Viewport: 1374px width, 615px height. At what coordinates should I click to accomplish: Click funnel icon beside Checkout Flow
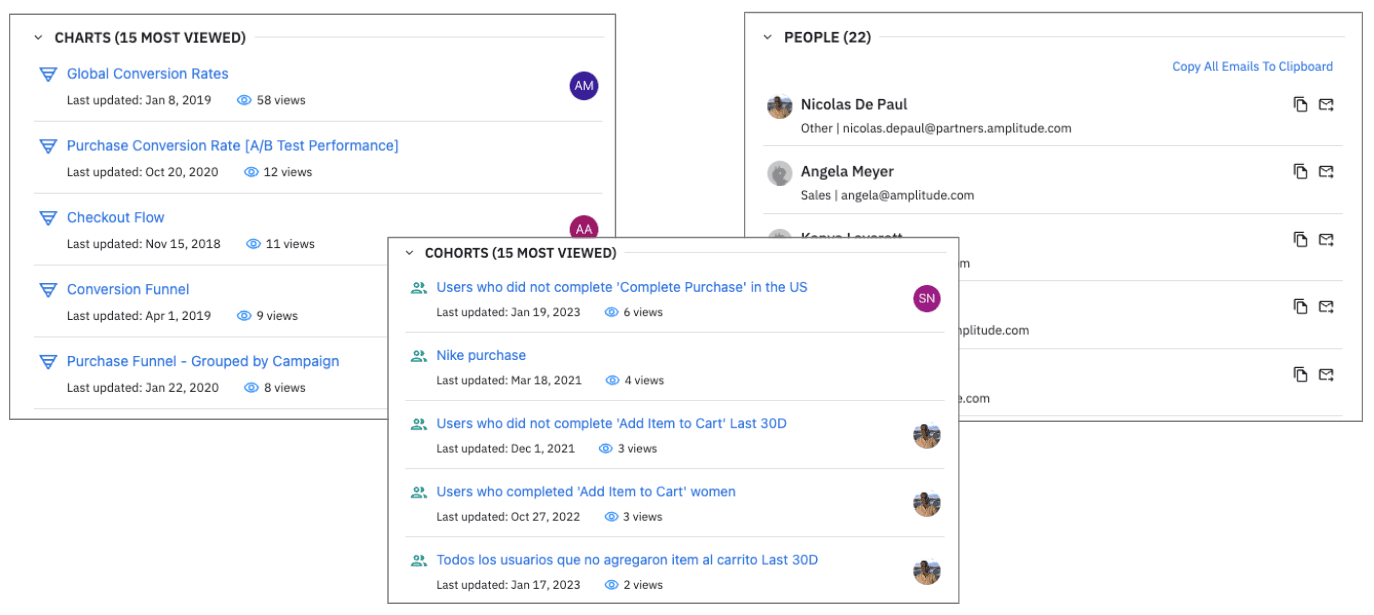[x=47, y=218]
